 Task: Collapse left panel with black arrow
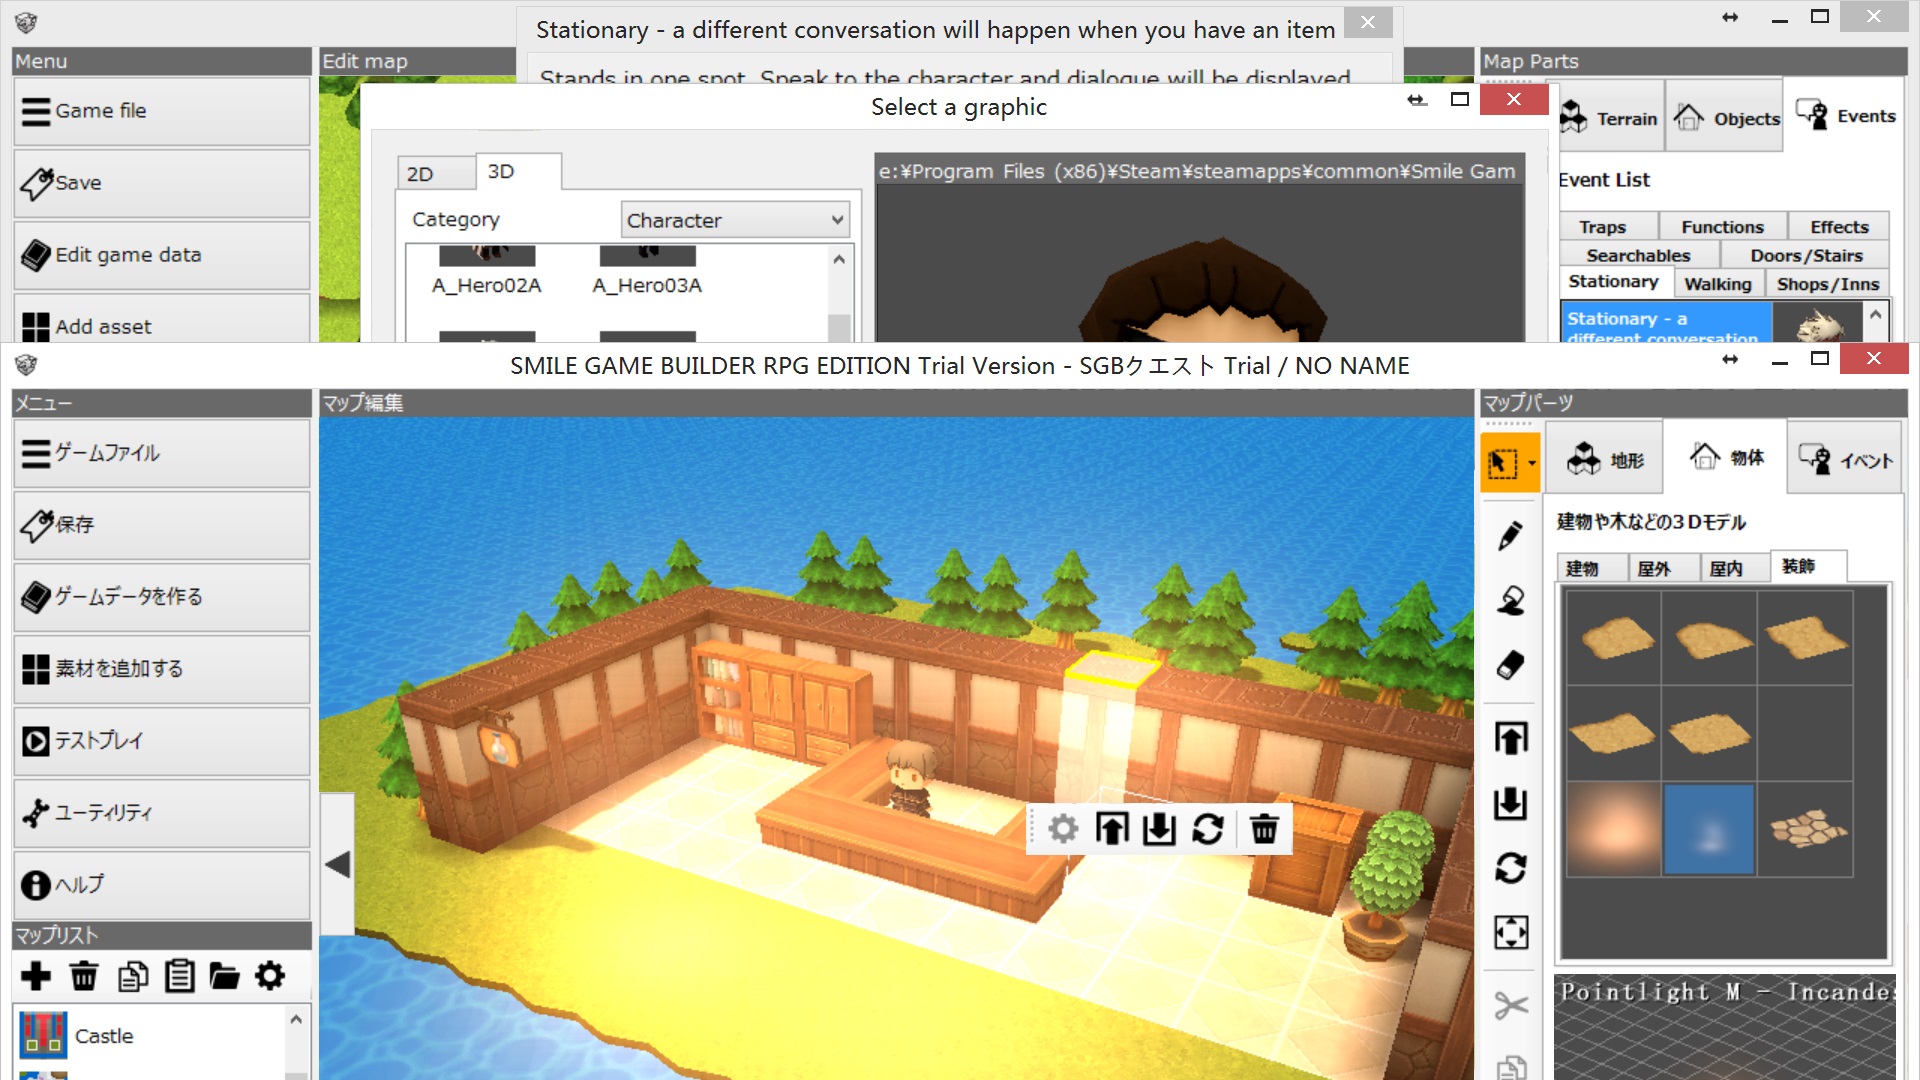(x=337, y=864)
